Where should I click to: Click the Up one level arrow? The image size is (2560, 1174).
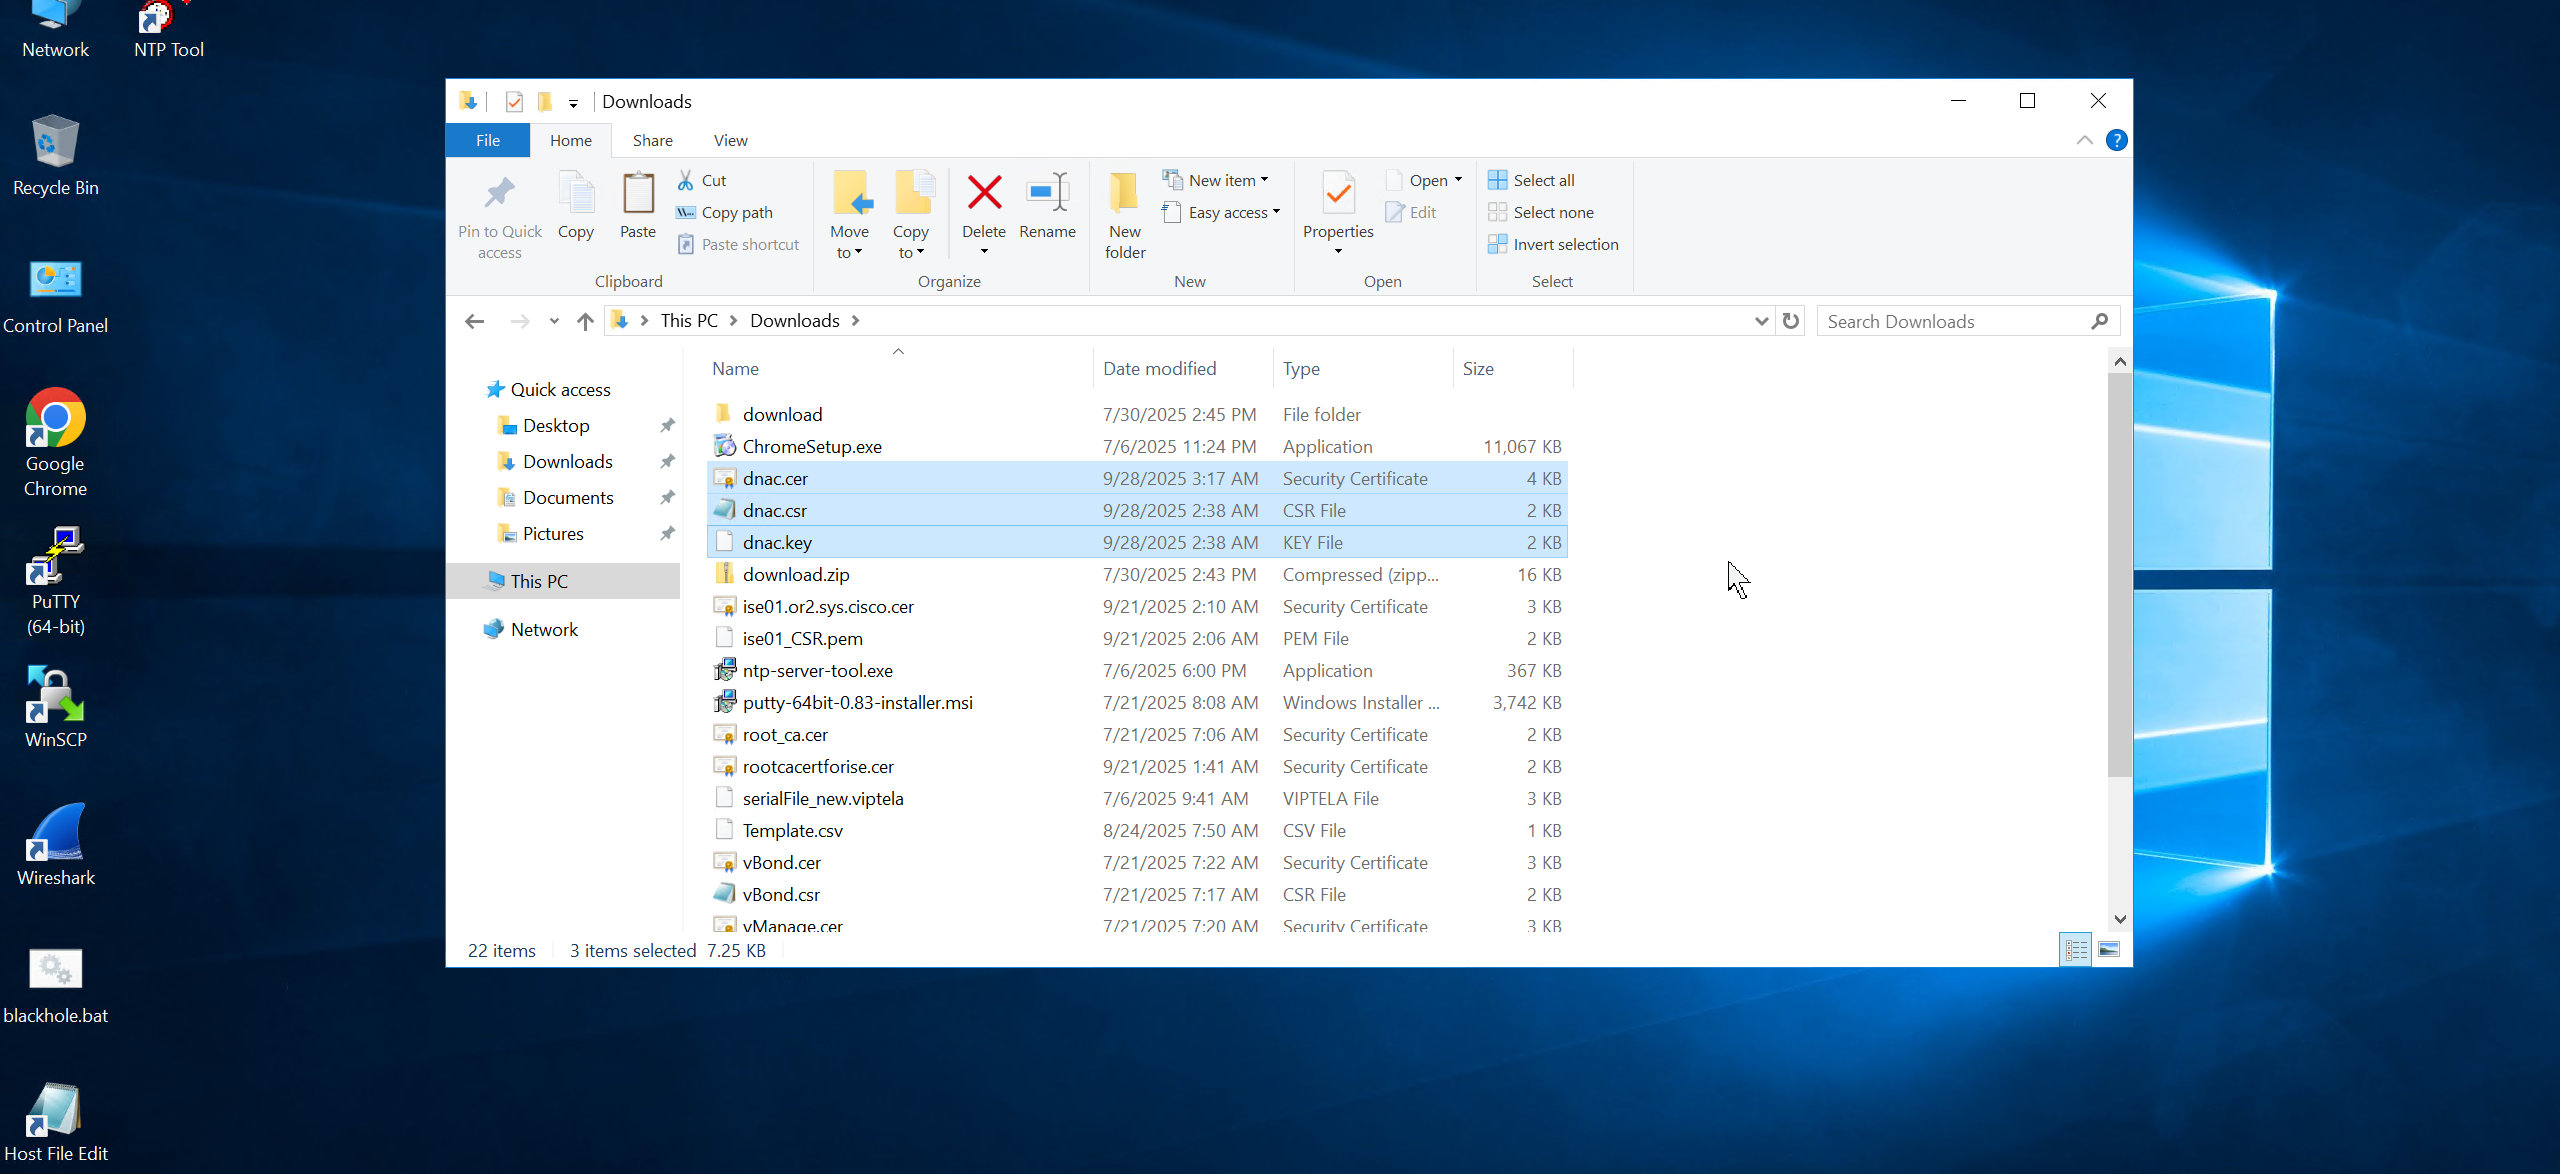[585, 321]
